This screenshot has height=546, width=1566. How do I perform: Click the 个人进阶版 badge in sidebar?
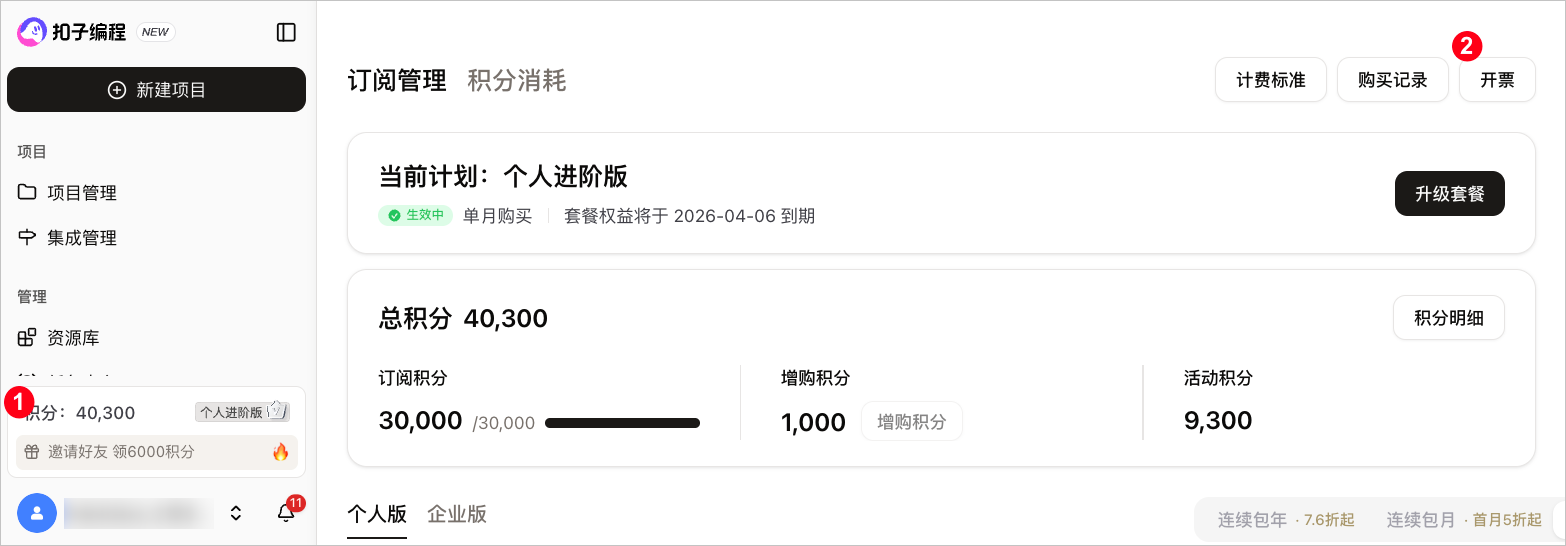[x=231, y=412]
